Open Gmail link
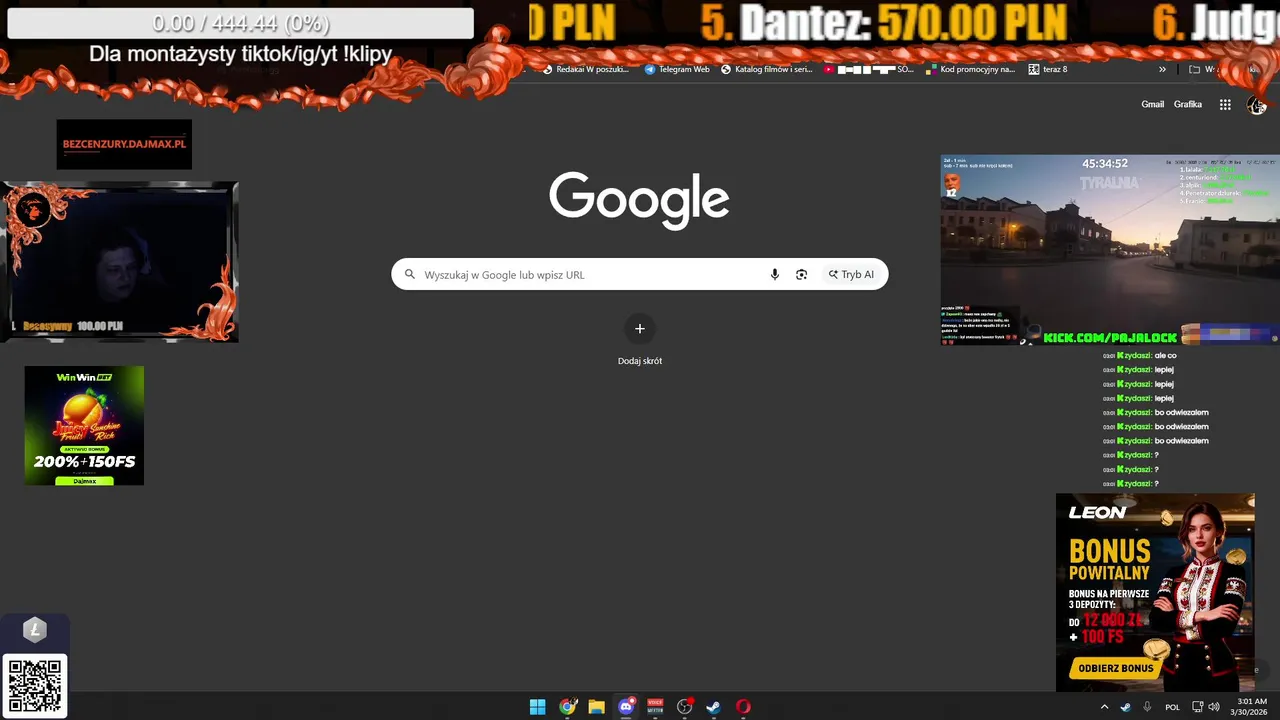 click(x=1153, y=104)
